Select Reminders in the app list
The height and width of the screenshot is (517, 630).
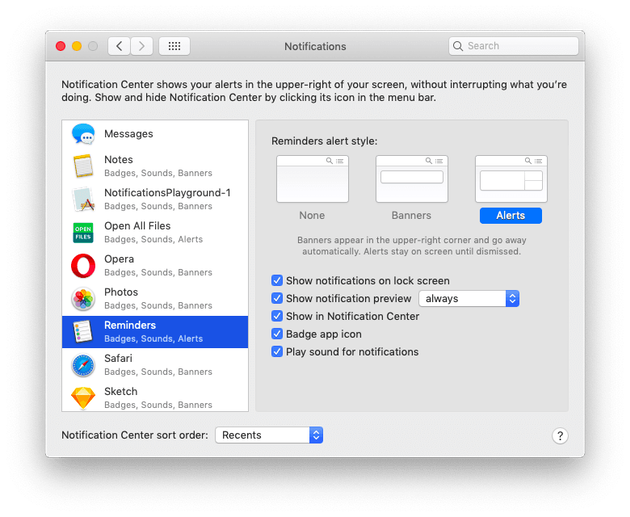pos(155,332)
